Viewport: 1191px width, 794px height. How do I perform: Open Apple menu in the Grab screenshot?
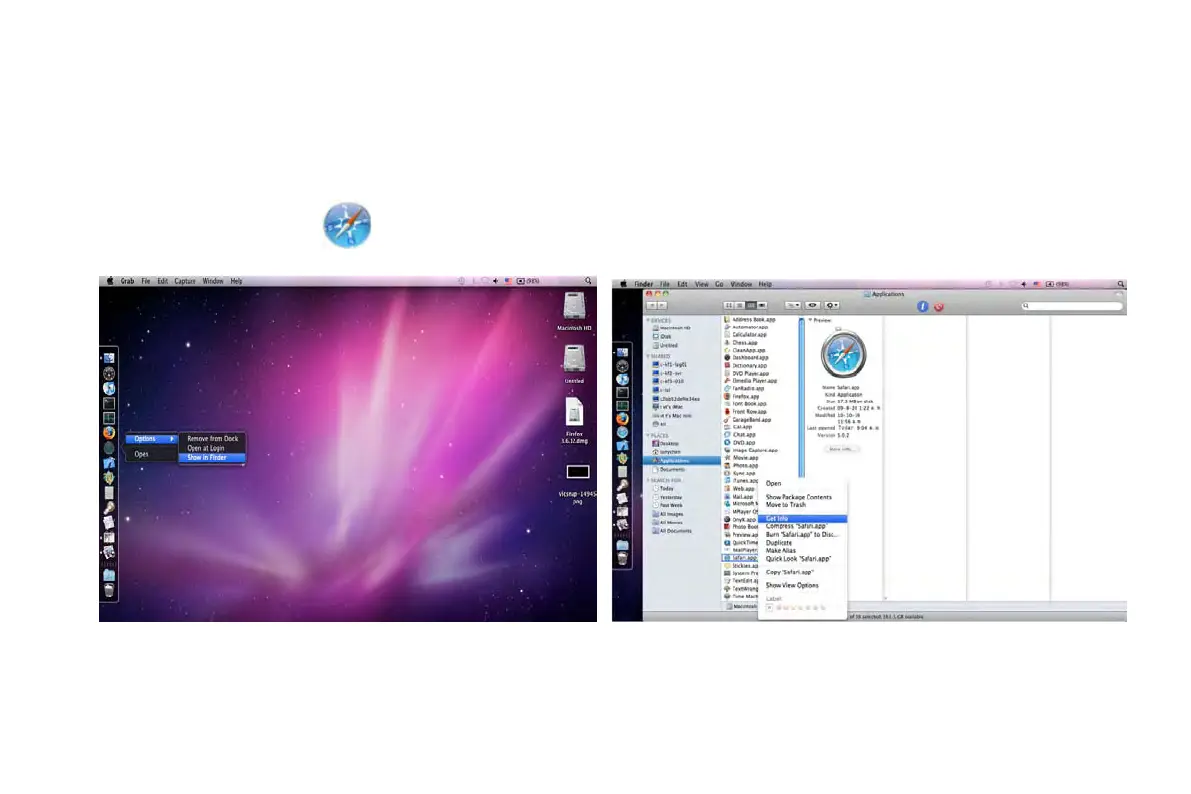coord(109,281)
